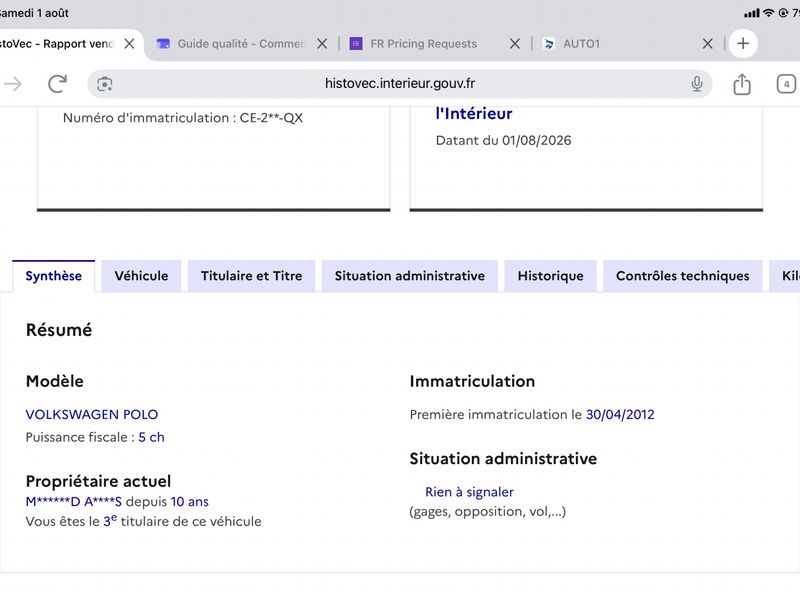The width and height of the screenshot is (800, 600).
Task: Tap the orientation lock status icon
Action: coord(783,13)
